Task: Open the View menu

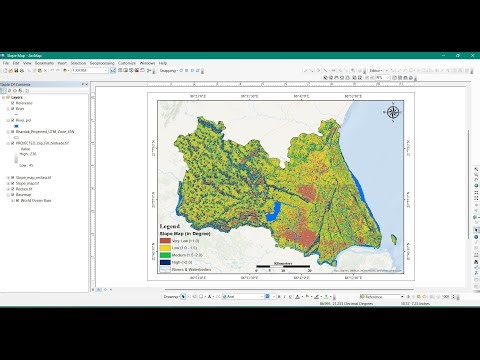Action: point(27,63)
